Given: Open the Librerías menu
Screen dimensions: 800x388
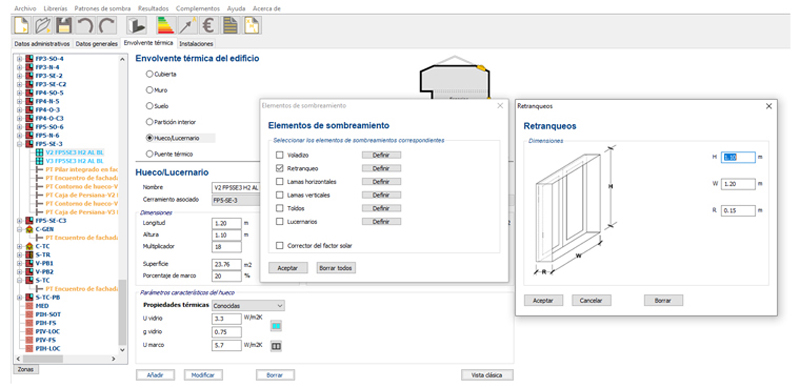Looking at the screenshot, I should pos(55,9).
